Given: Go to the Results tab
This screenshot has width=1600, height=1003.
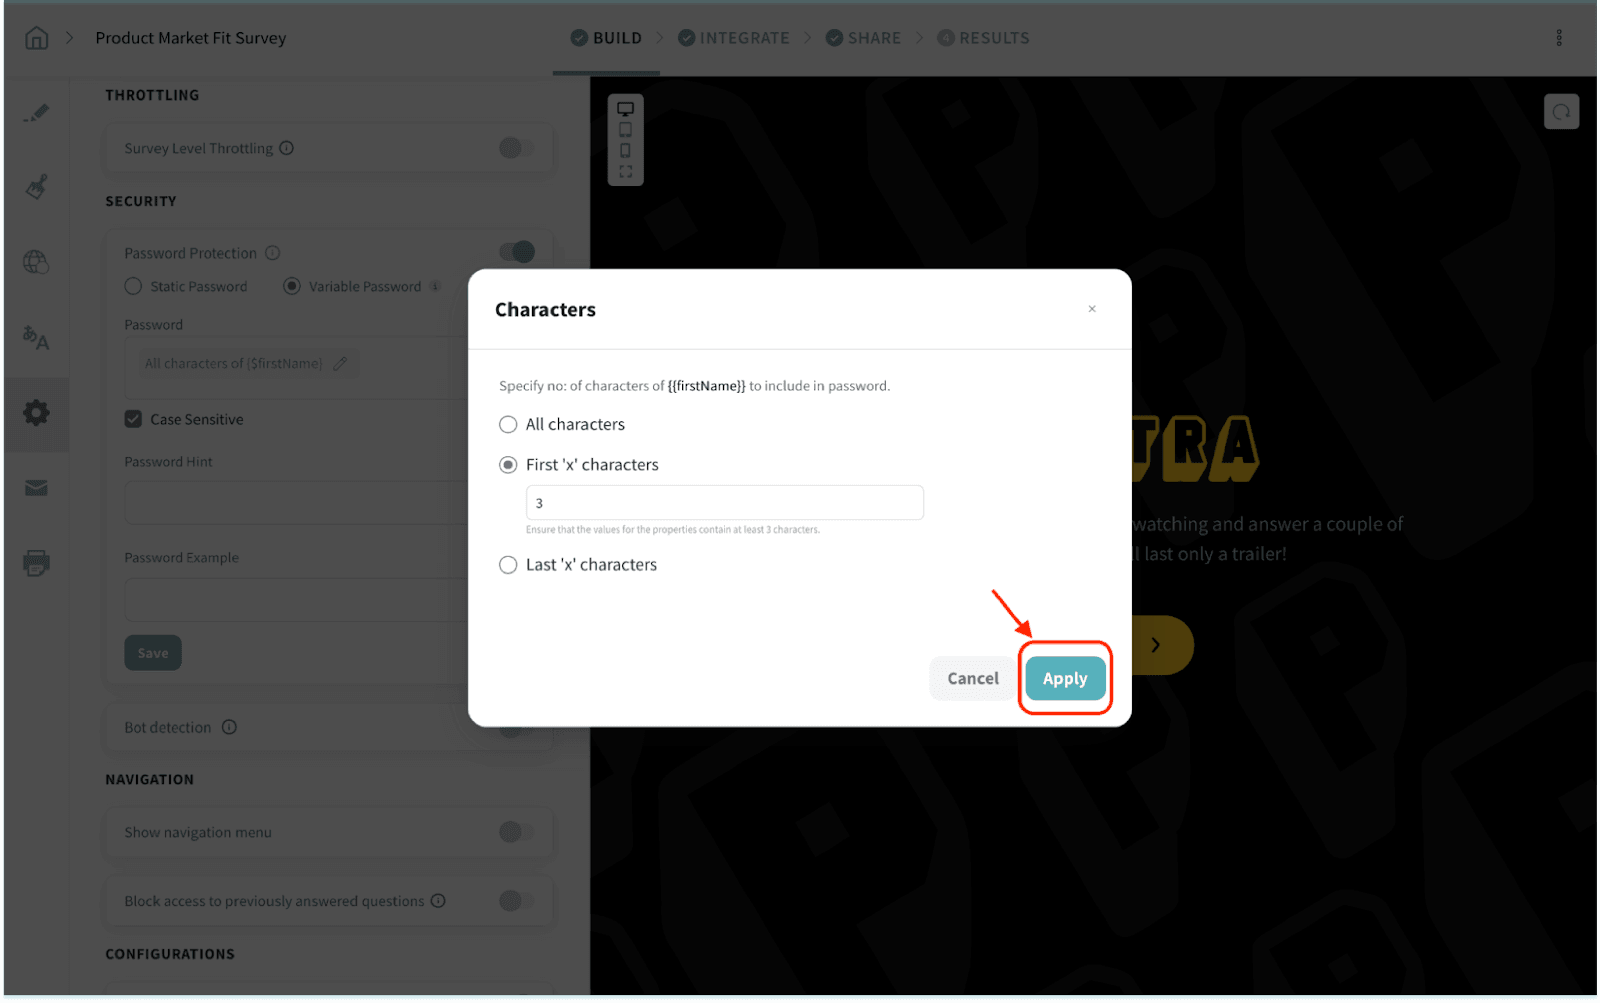Looking at the screenshot, I should [x=983, y=38].
